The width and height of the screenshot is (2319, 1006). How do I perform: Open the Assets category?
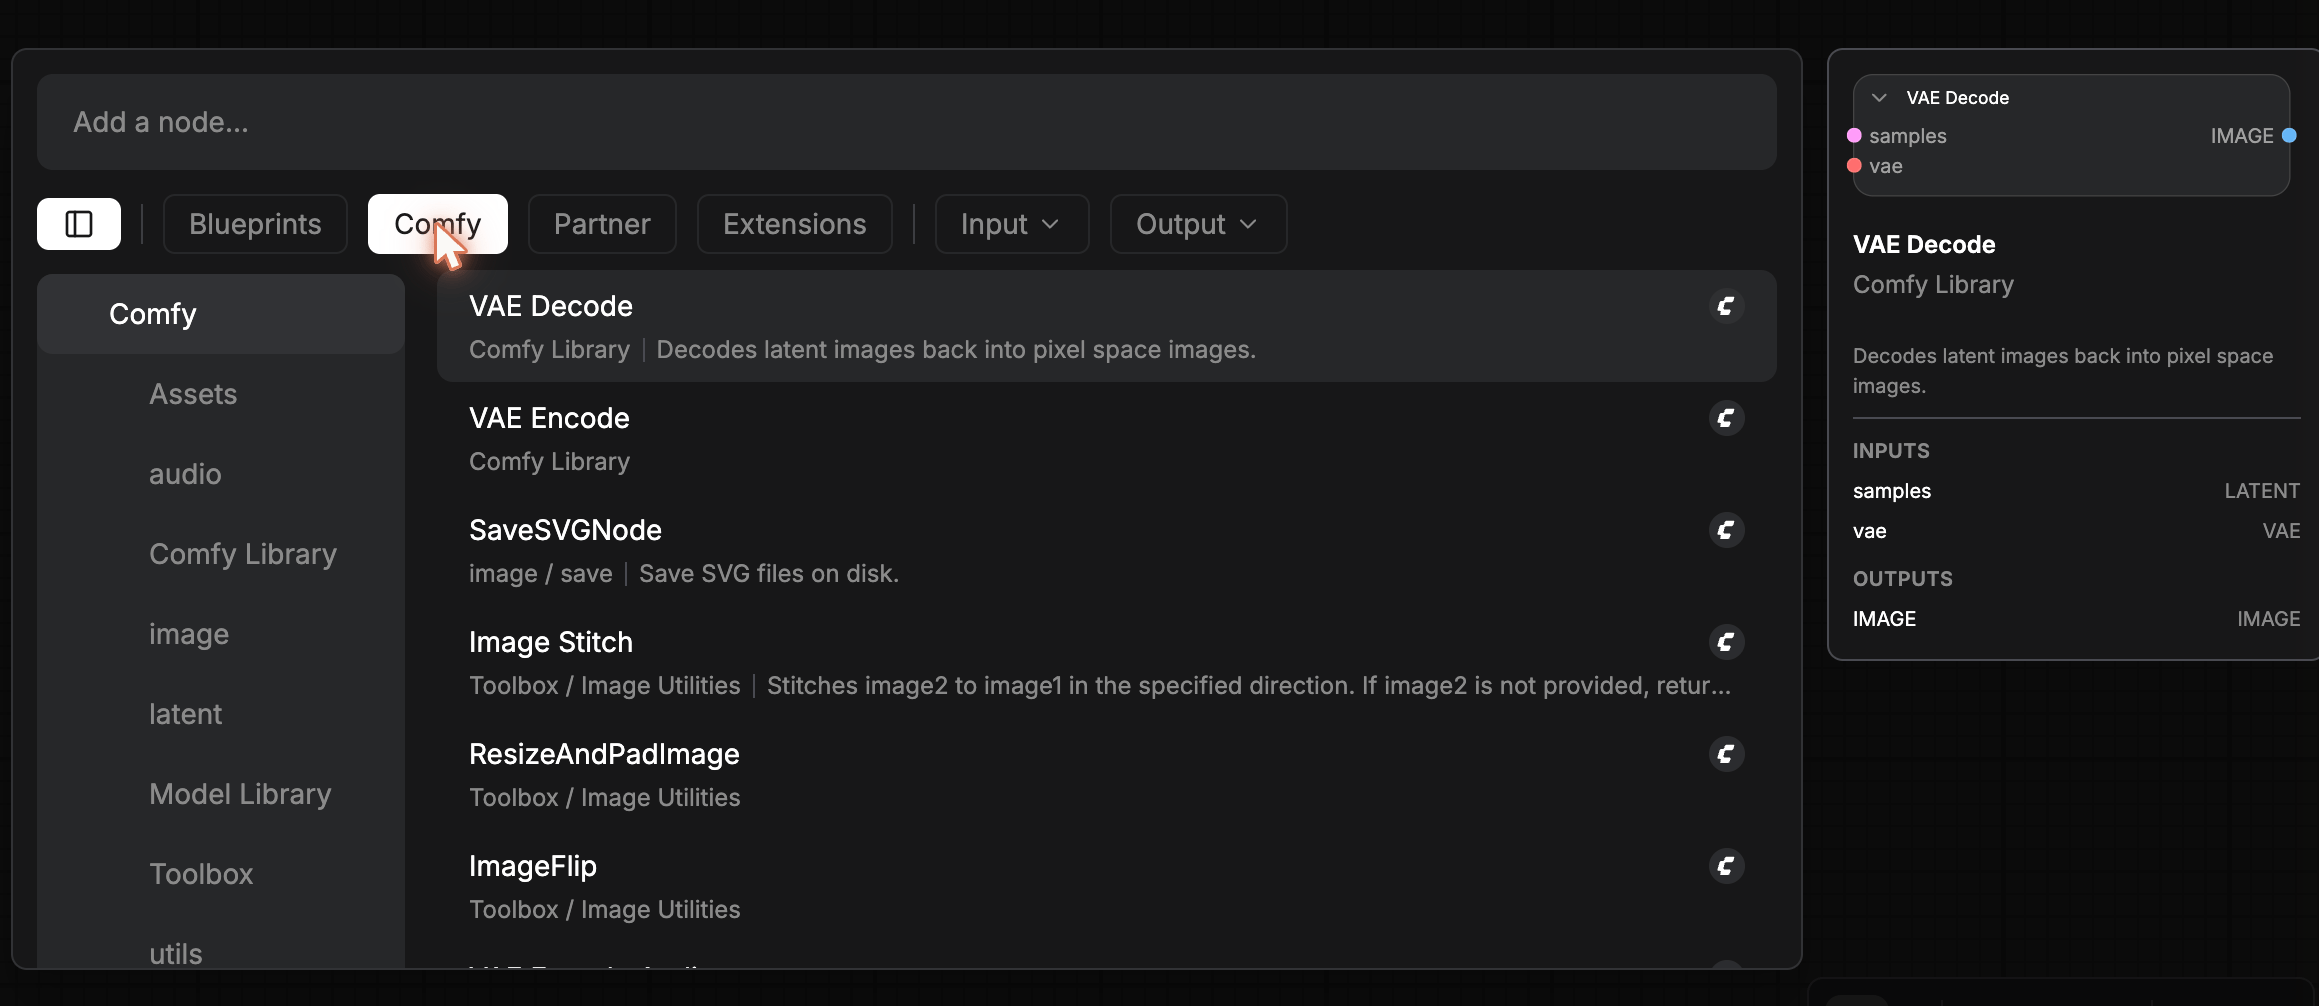coord(221,394)
